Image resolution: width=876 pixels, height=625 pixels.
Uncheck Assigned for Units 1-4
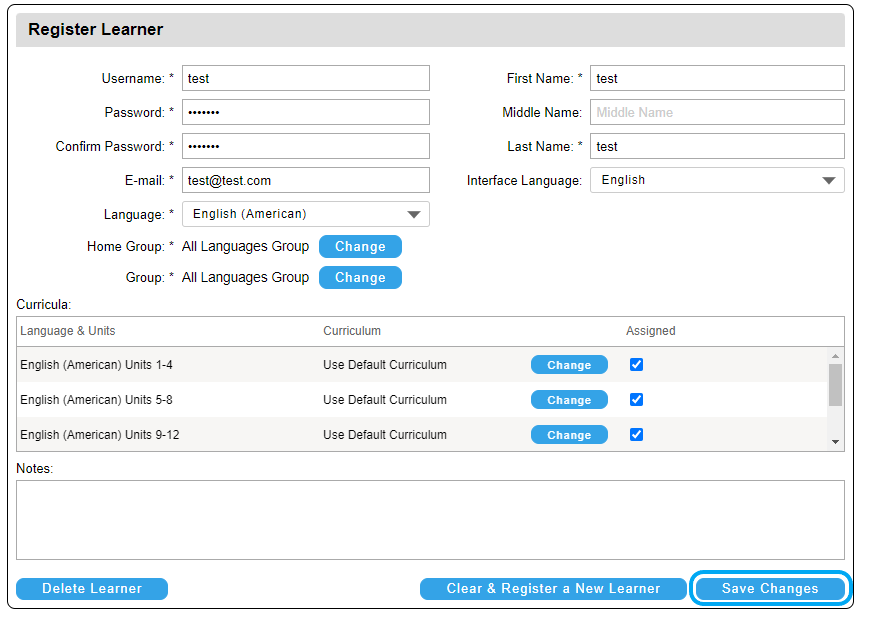pyautogui.click(x=636, y=364)
